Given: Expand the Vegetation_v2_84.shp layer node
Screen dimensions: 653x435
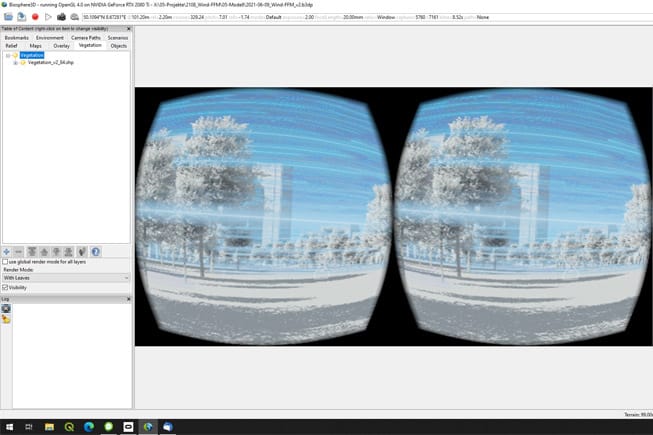Looking at the screenshot, I should (x=15, y=63).
